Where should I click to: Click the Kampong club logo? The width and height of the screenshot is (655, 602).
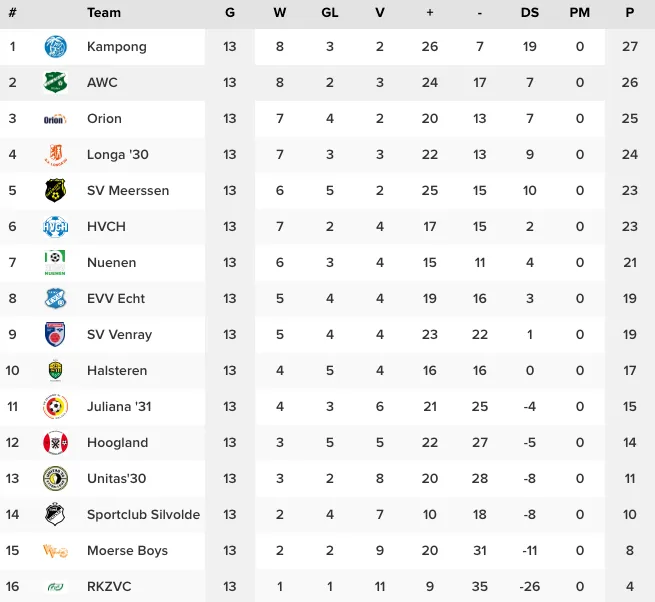point(55,47)
